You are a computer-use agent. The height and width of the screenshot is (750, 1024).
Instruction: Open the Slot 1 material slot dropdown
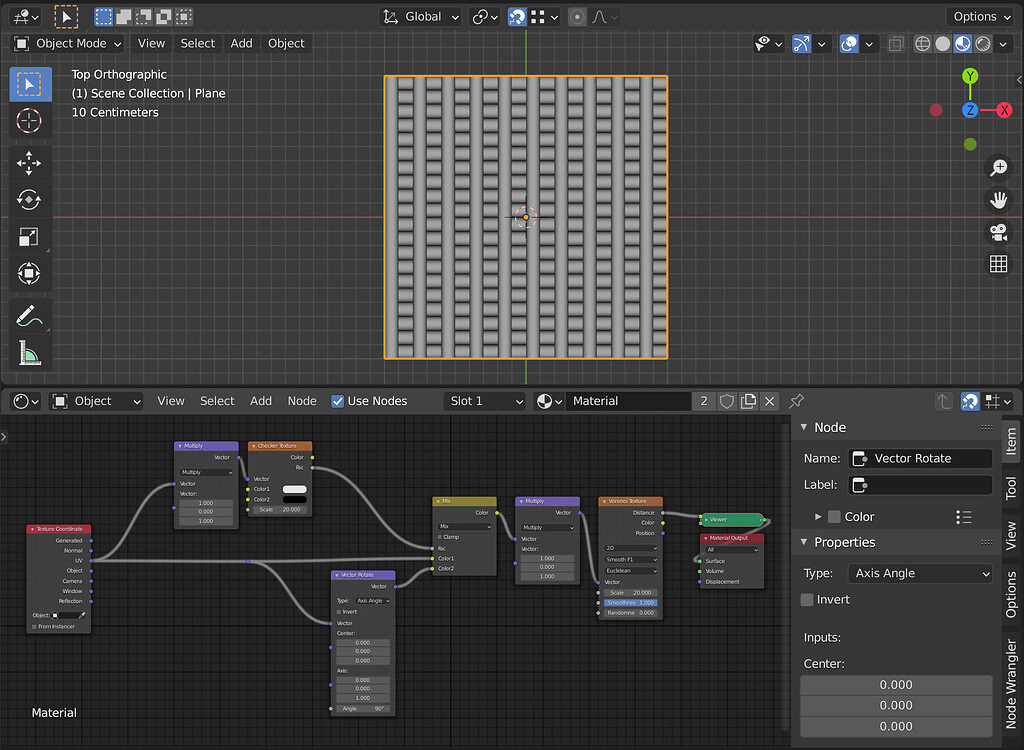point(485,401)
